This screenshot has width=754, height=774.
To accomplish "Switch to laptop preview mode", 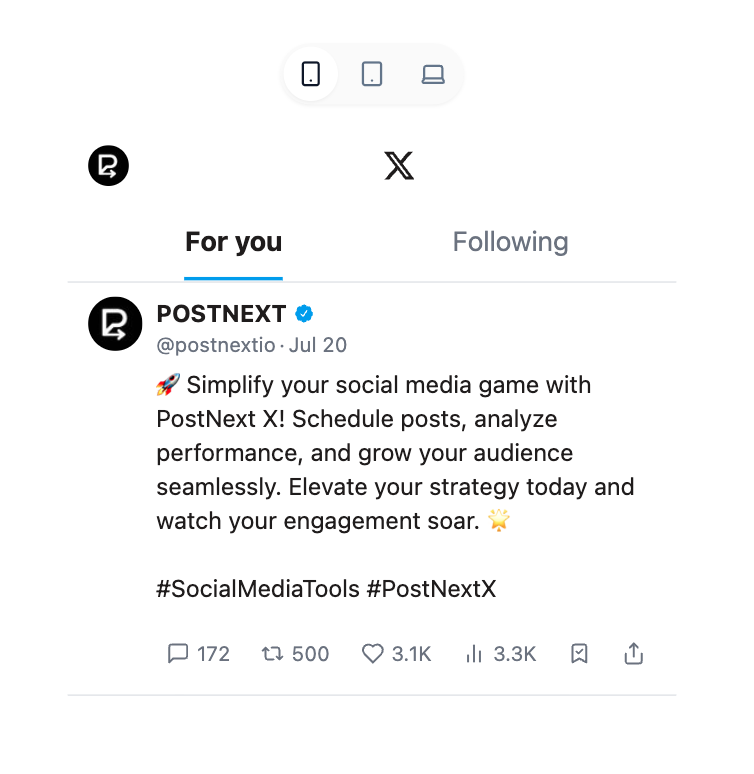I will click(433, 75).
